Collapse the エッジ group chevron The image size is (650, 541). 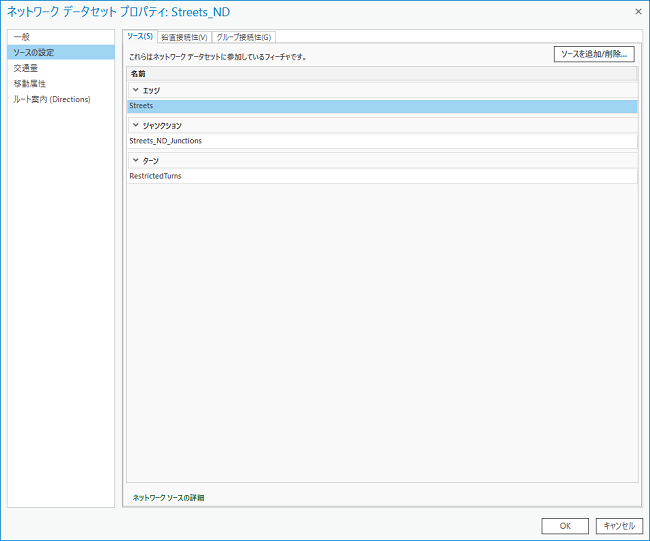click(135, 90)
